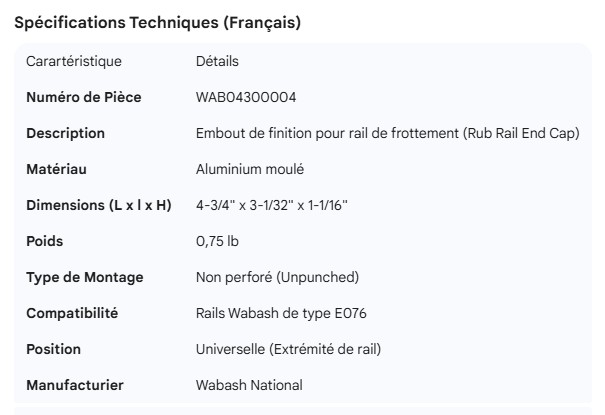Select the "Poids" row label

click(46, 241)
